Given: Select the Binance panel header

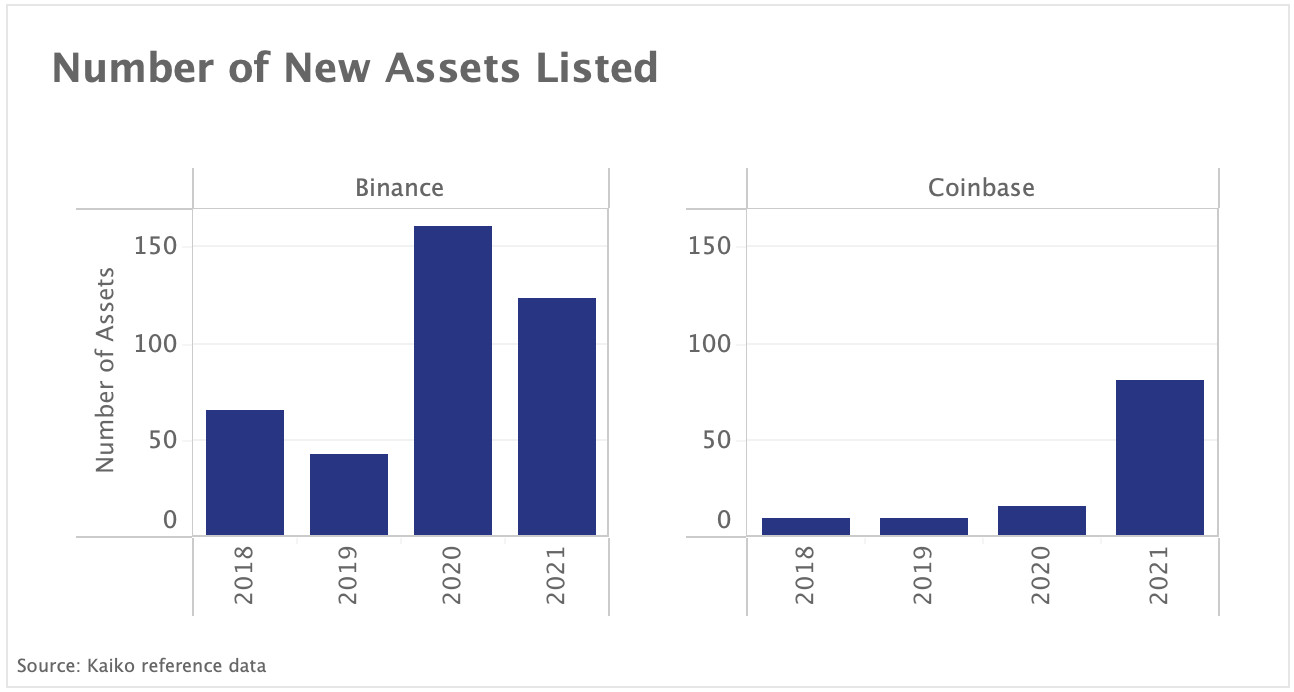Looking at the screenshot, I should point(399,188).
